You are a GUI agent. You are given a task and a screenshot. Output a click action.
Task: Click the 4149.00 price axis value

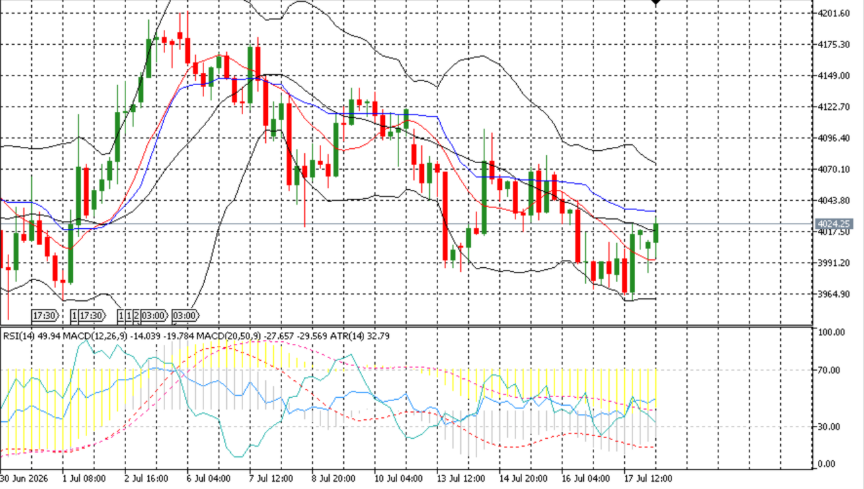coord(834,76)
